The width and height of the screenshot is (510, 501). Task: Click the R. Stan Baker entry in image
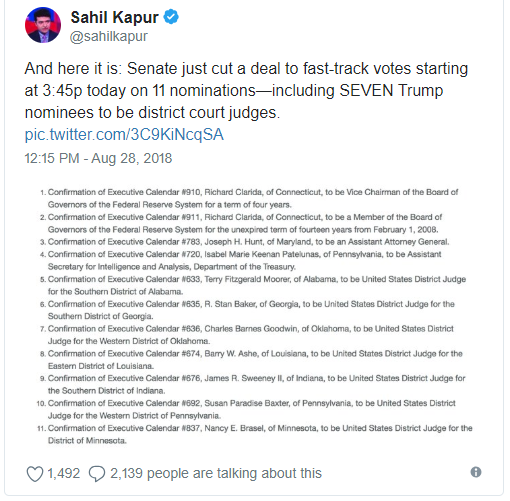tap(247, 310)
